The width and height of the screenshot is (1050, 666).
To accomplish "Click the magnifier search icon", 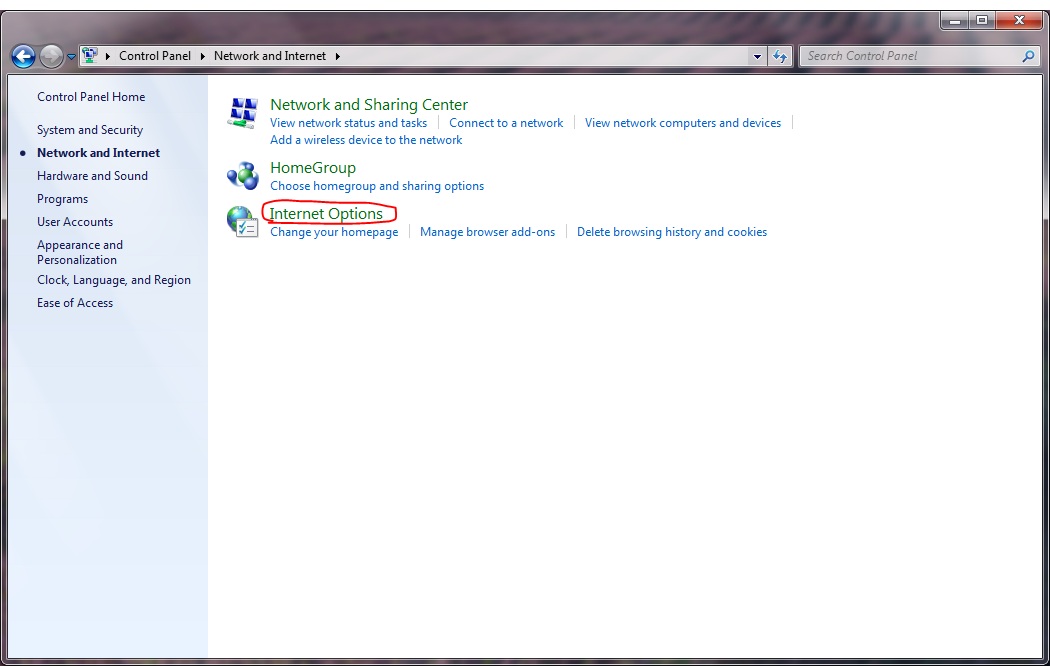I will point(1029,56).
